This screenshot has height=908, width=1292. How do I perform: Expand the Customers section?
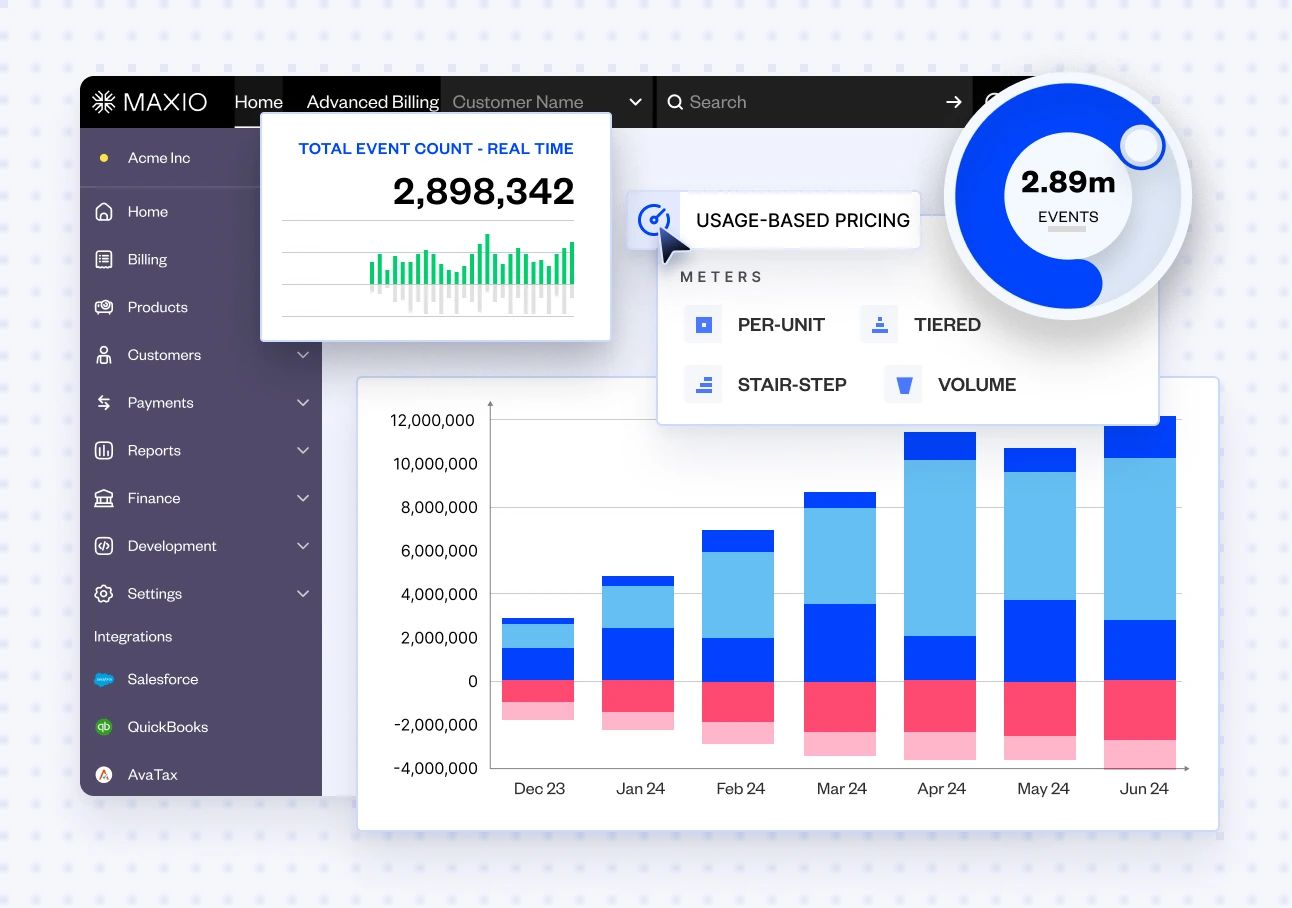click(302, 355)
